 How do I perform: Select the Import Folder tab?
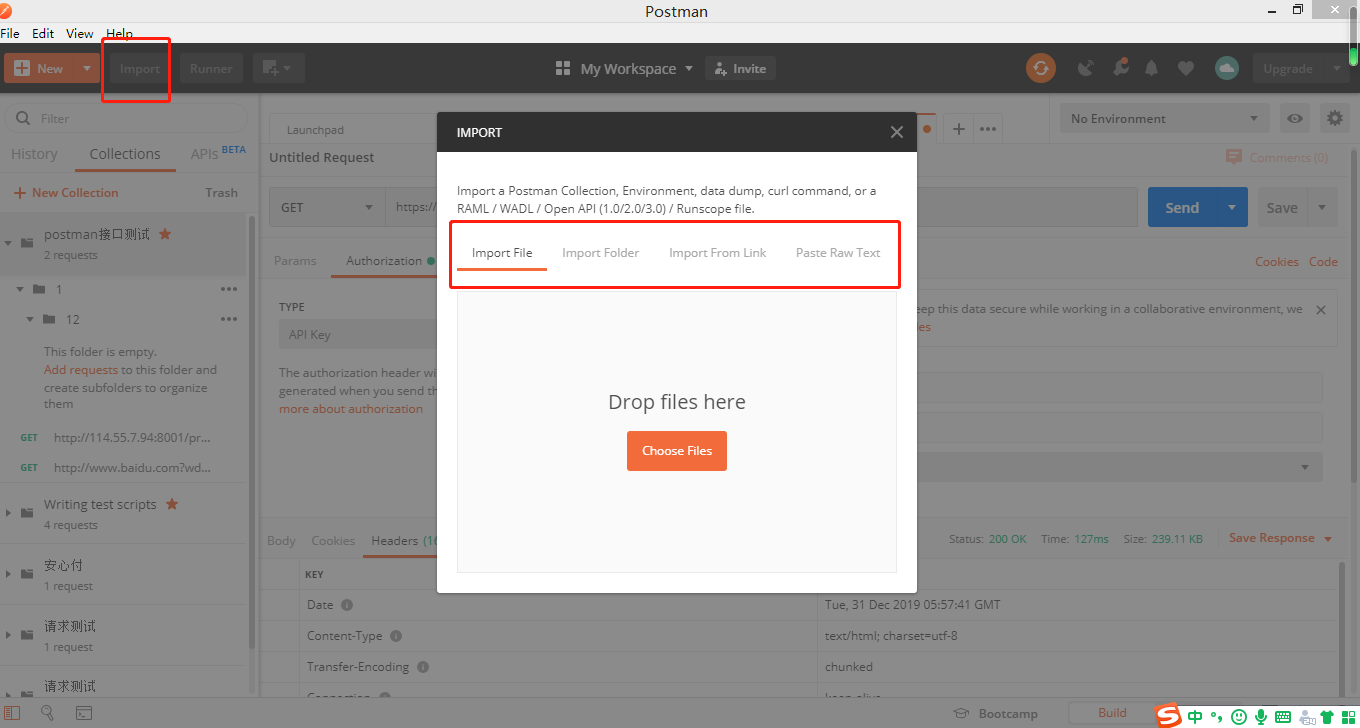[601, 252]
